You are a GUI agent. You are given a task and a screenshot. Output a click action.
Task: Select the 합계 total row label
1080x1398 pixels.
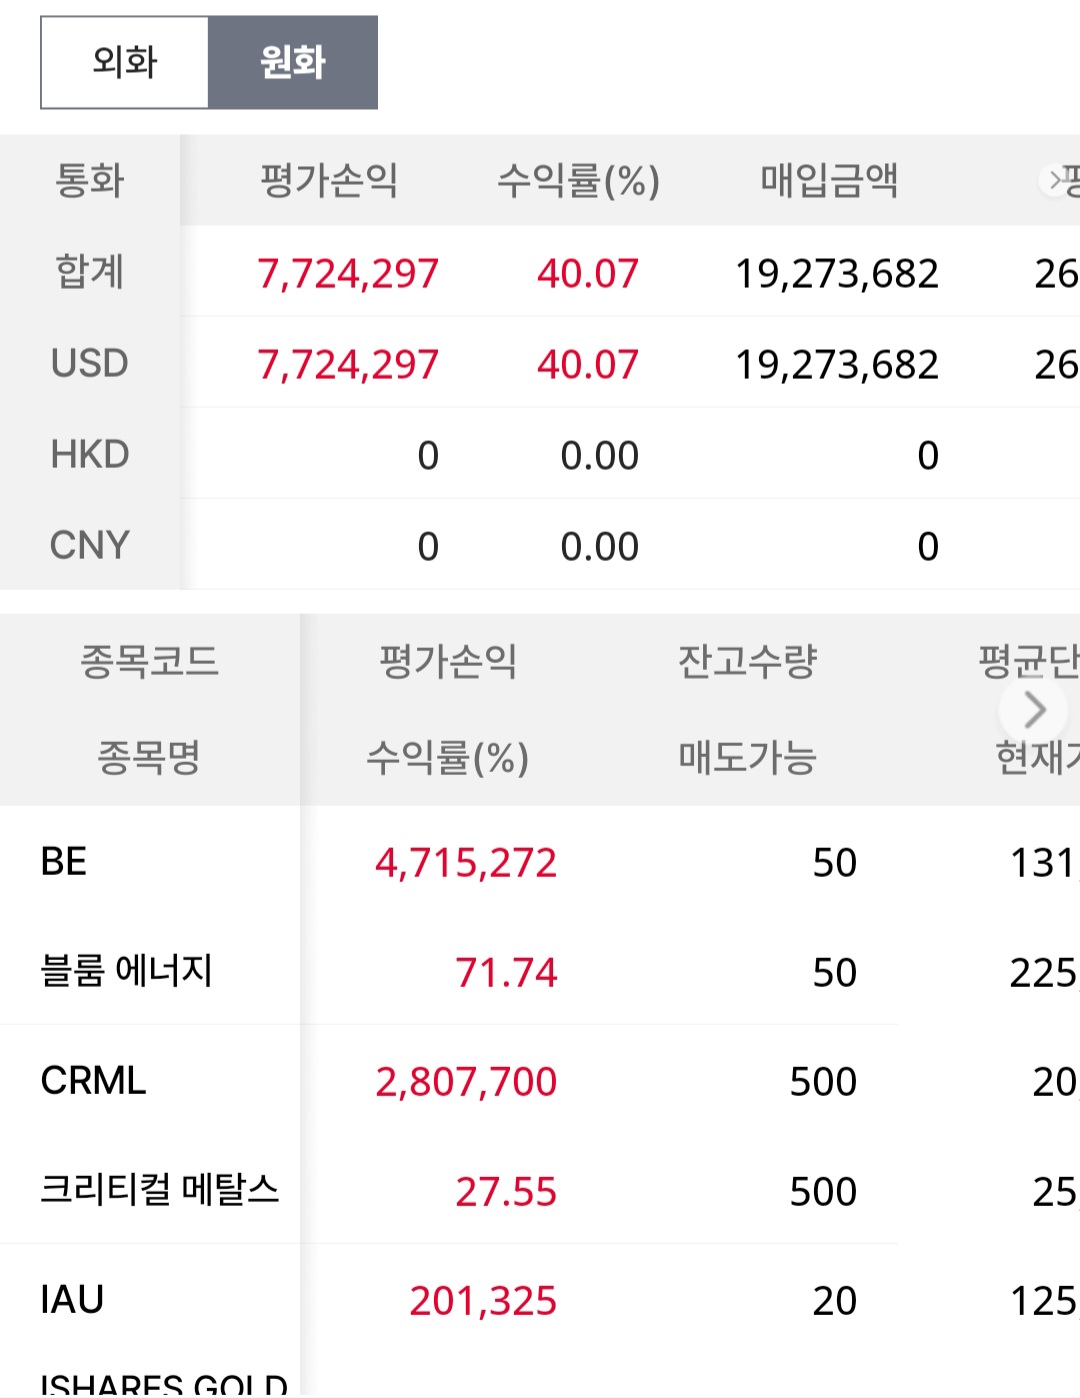90,272
